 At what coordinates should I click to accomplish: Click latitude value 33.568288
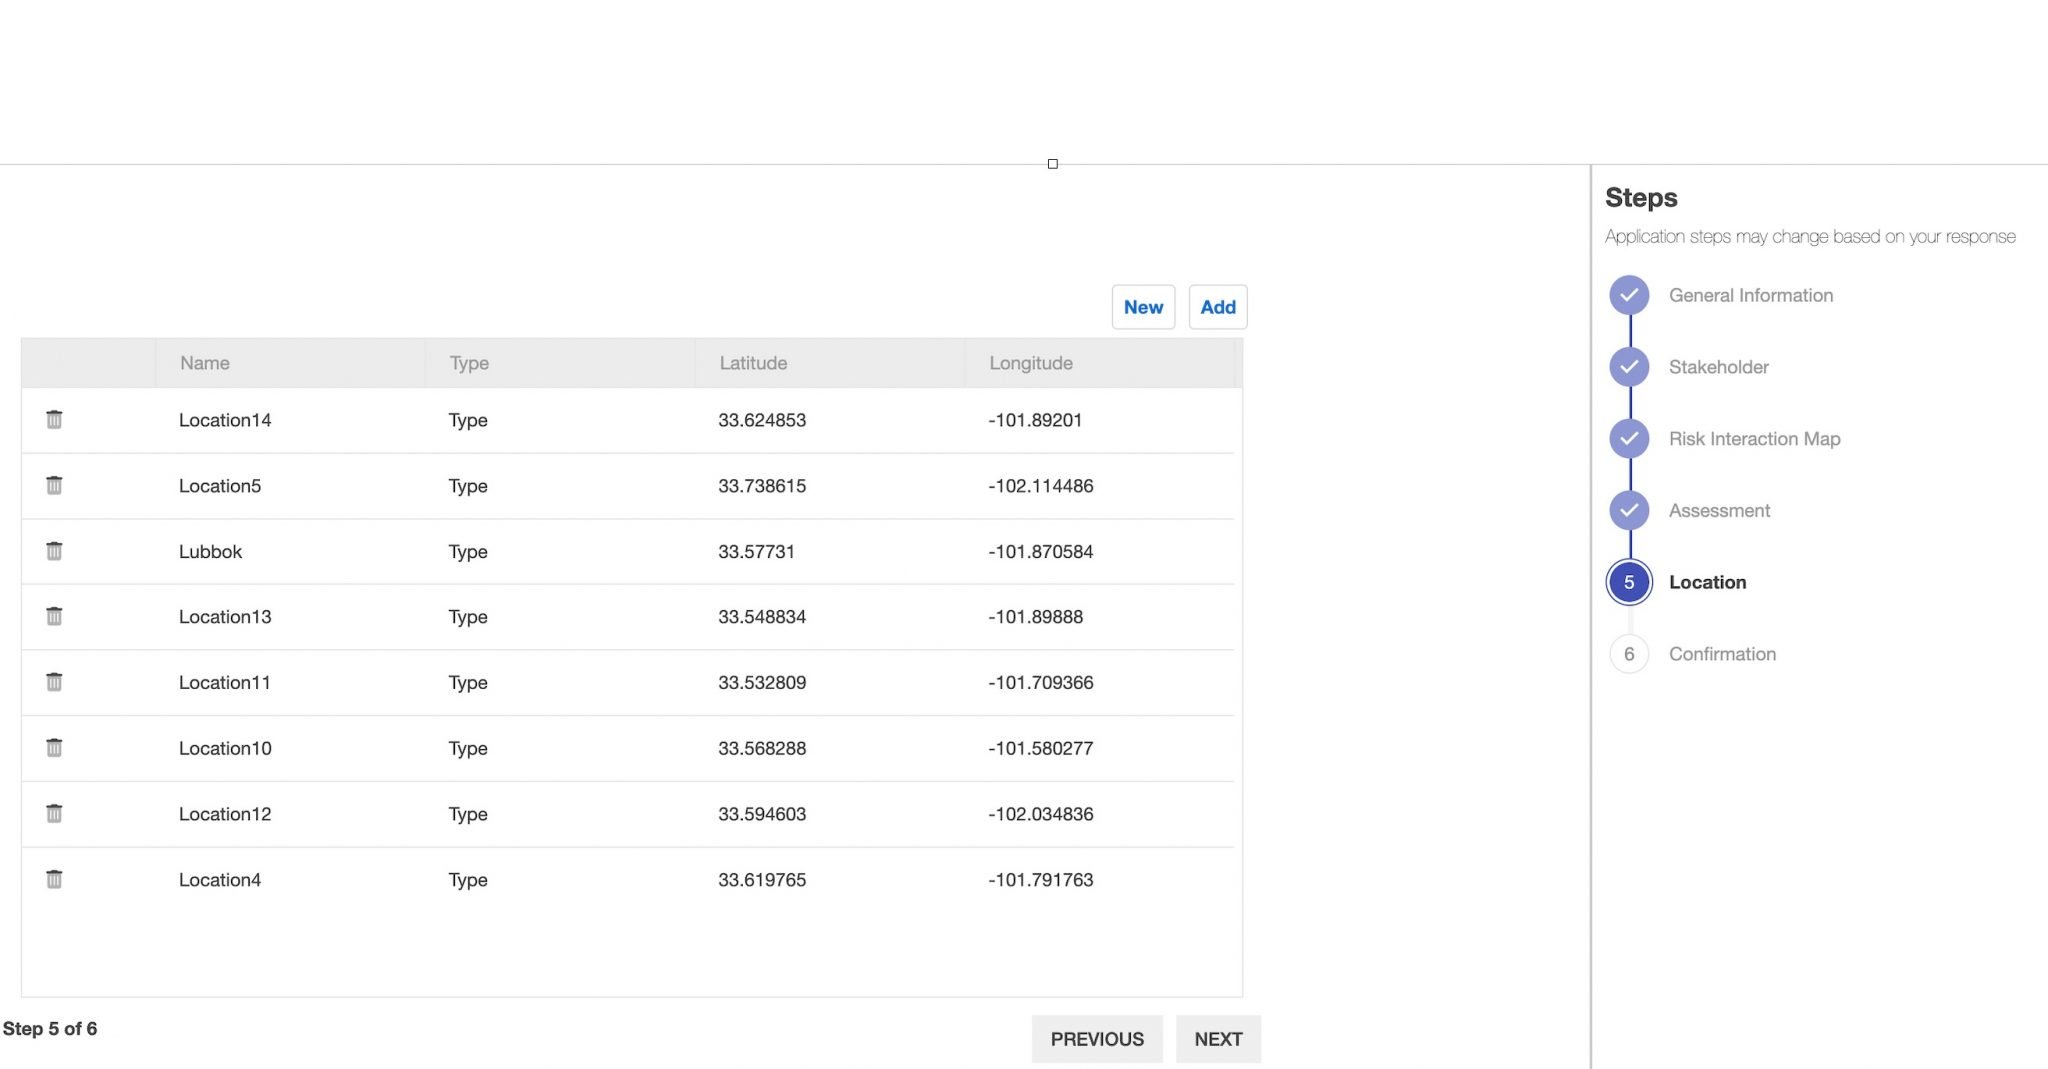pos(762,748)
